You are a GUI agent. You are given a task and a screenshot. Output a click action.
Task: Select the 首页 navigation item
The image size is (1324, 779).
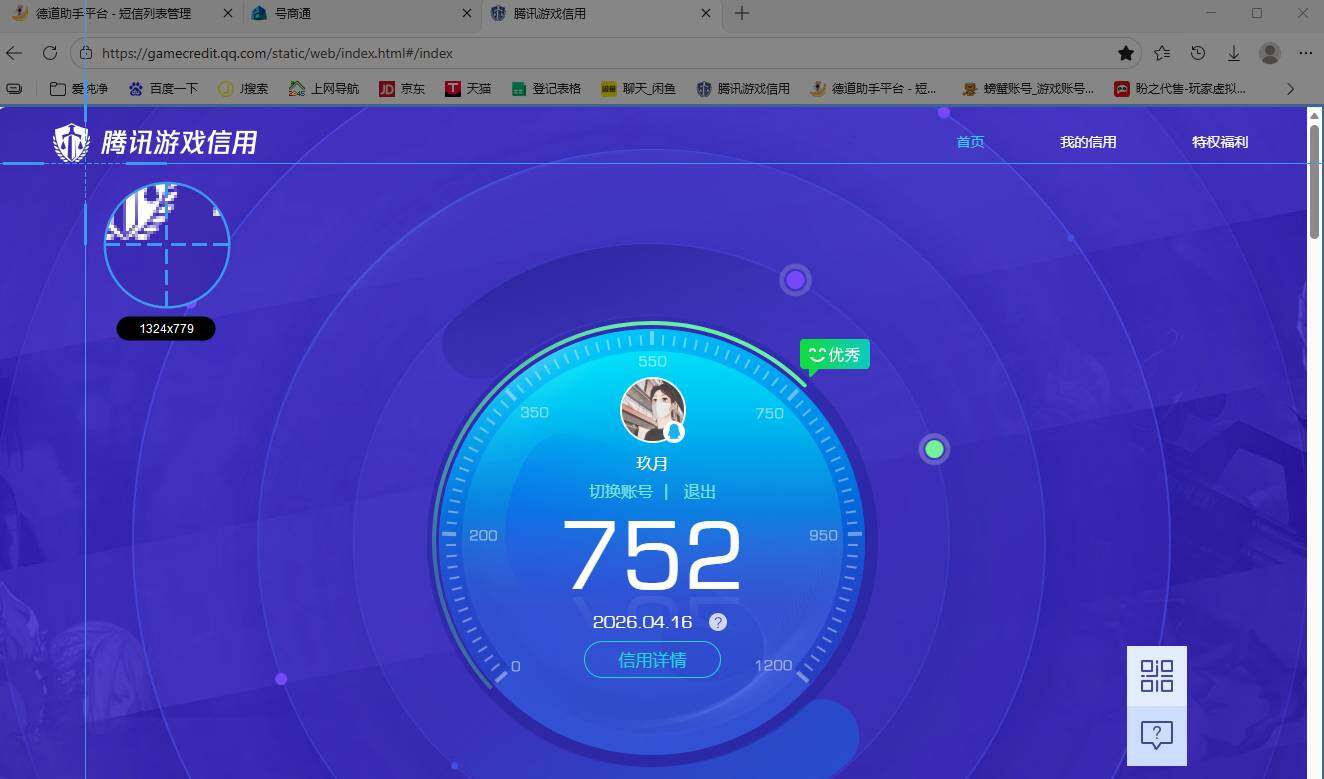[x=970, y=142]
